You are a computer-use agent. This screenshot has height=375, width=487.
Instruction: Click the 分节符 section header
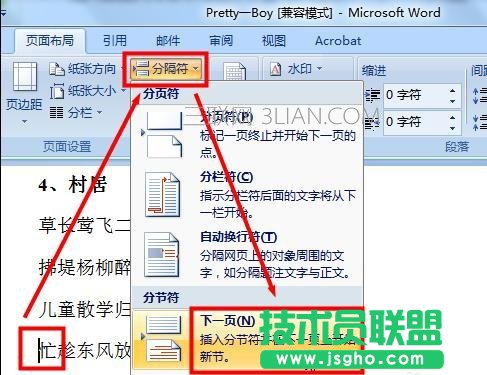click(161, 297)
